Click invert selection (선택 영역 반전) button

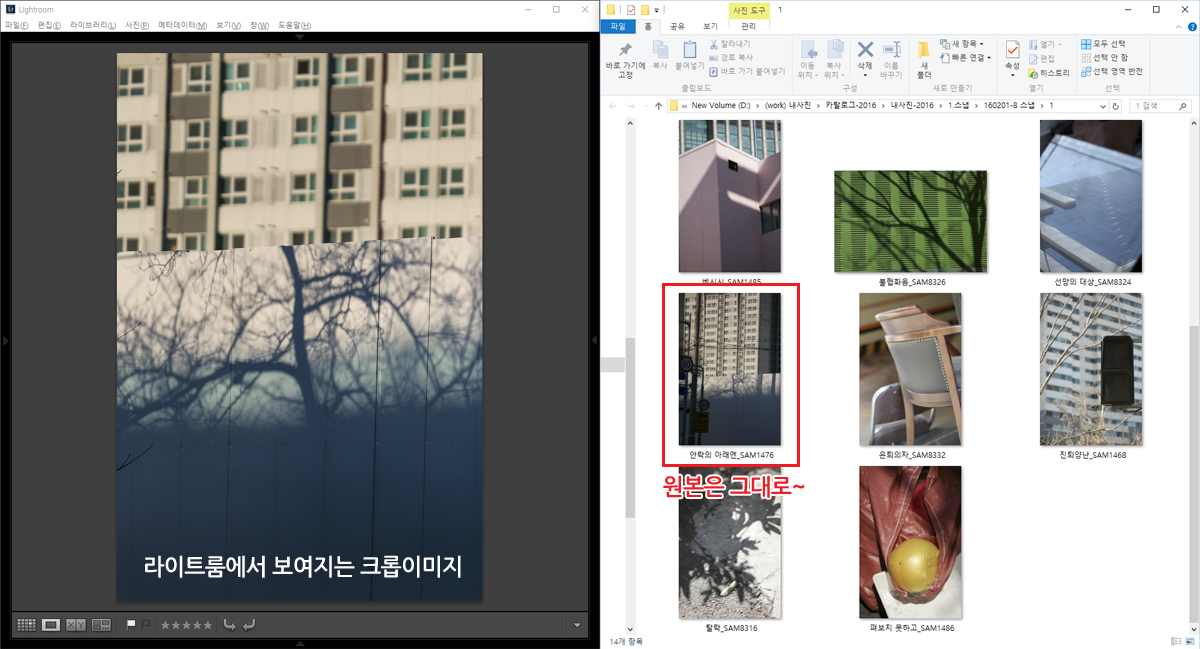[x=1111, y=71]
